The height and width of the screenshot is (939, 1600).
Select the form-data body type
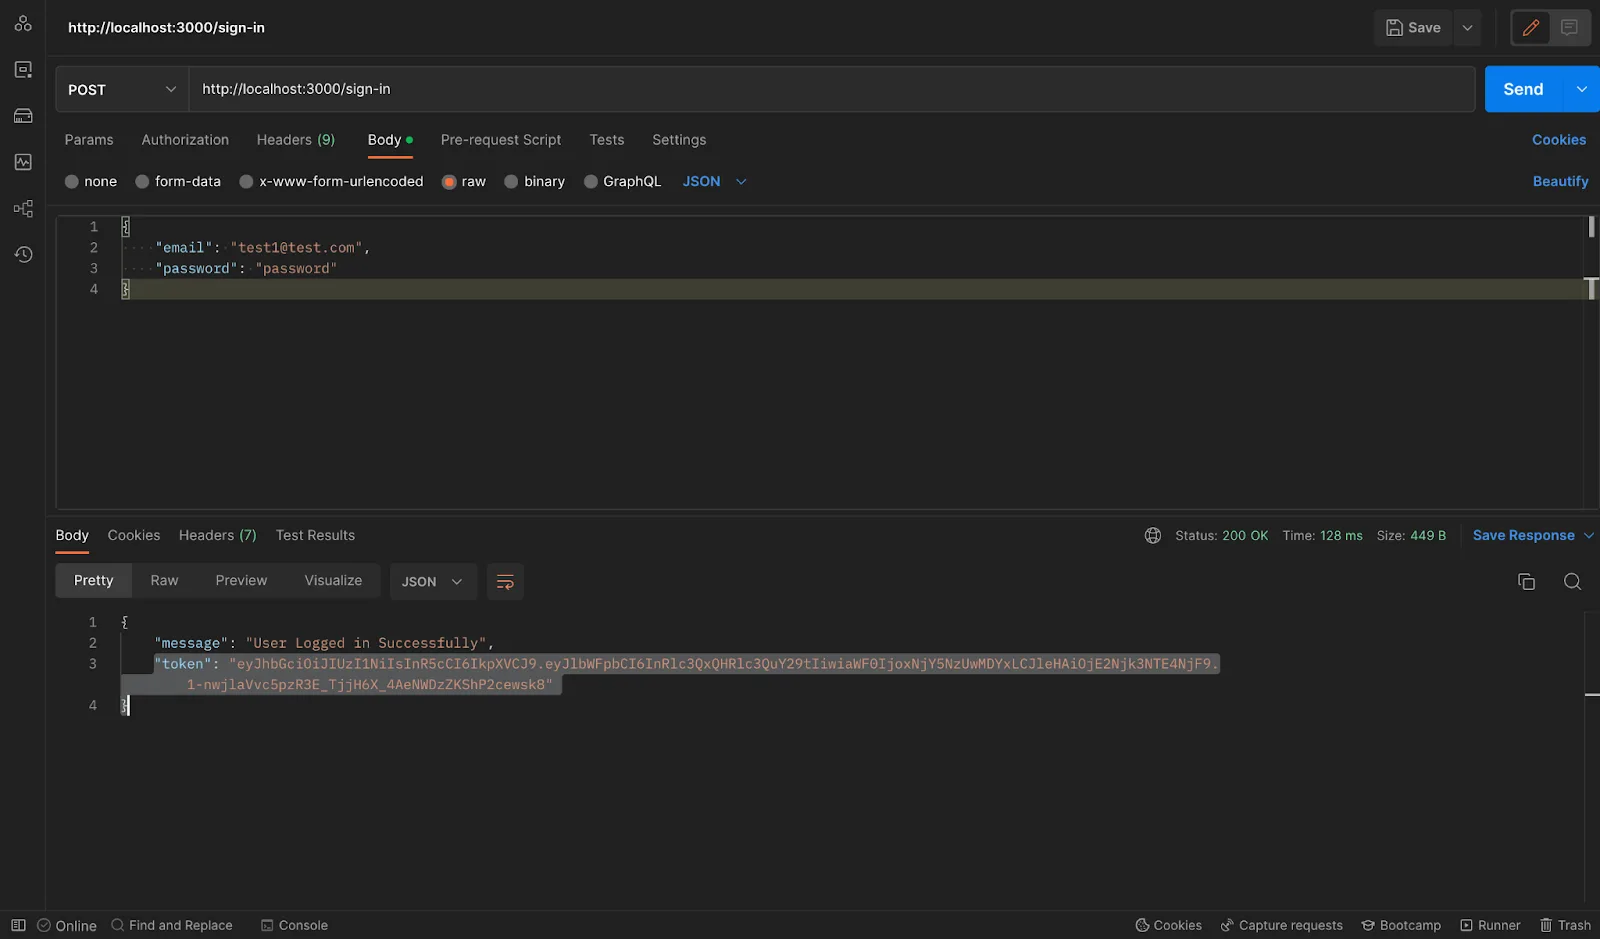pyautogui.click(x=178, y=181)
